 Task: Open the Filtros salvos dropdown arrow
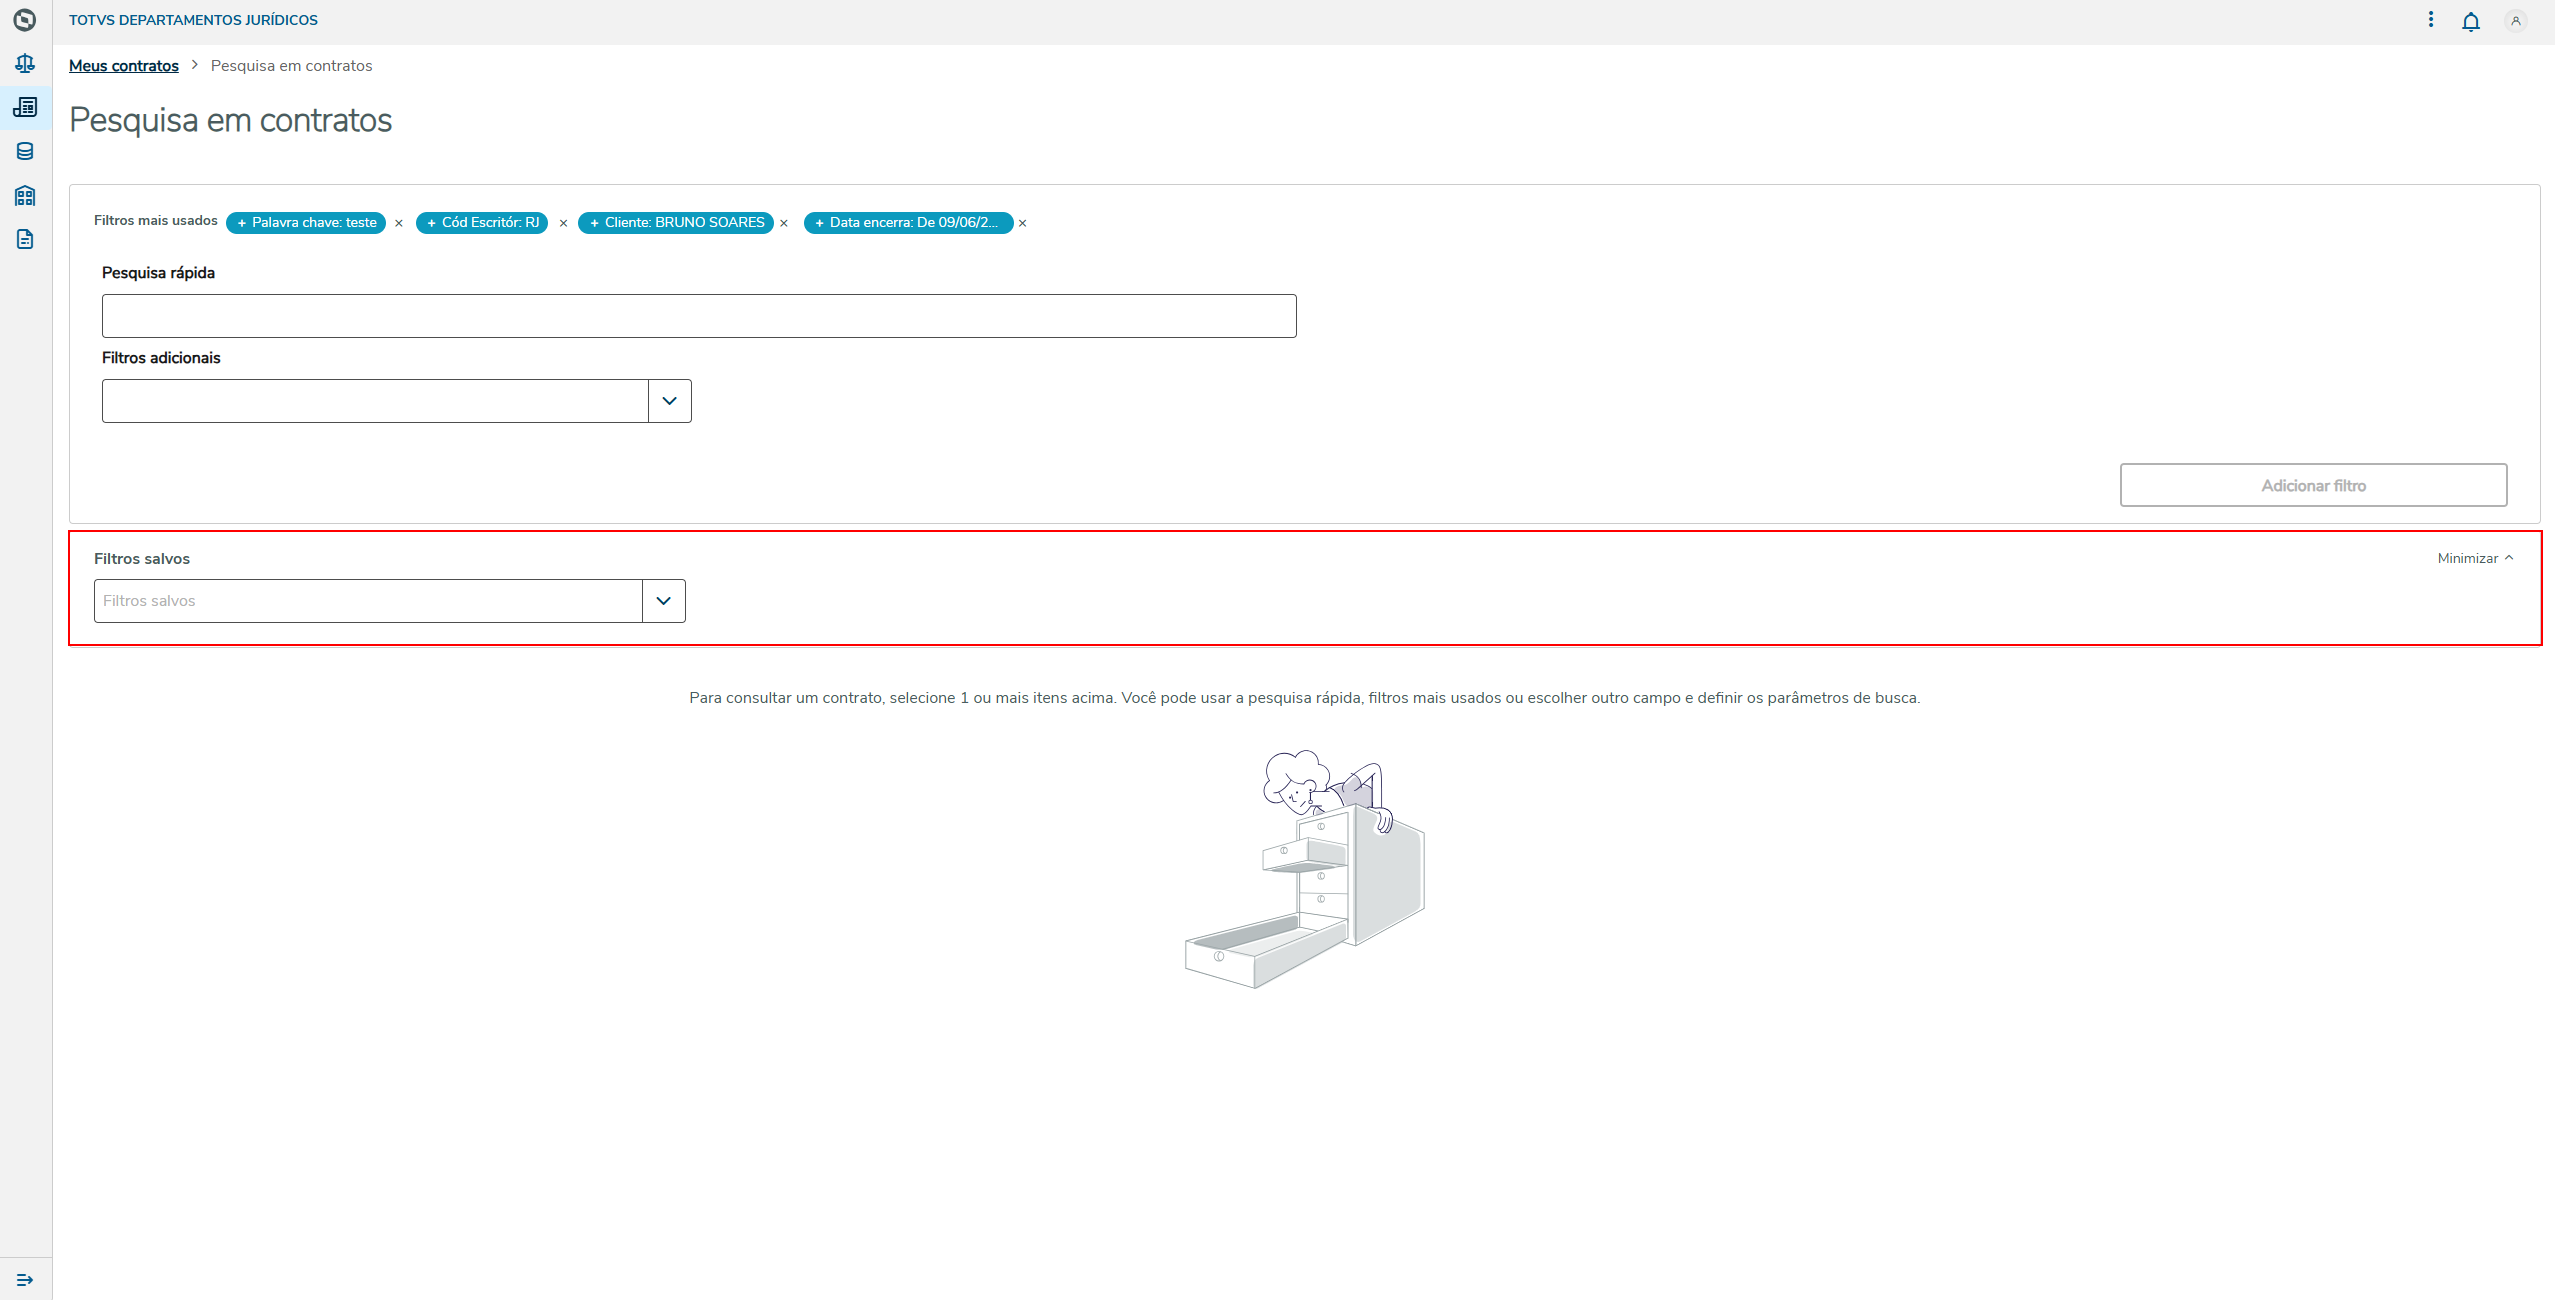coord(664,601)
